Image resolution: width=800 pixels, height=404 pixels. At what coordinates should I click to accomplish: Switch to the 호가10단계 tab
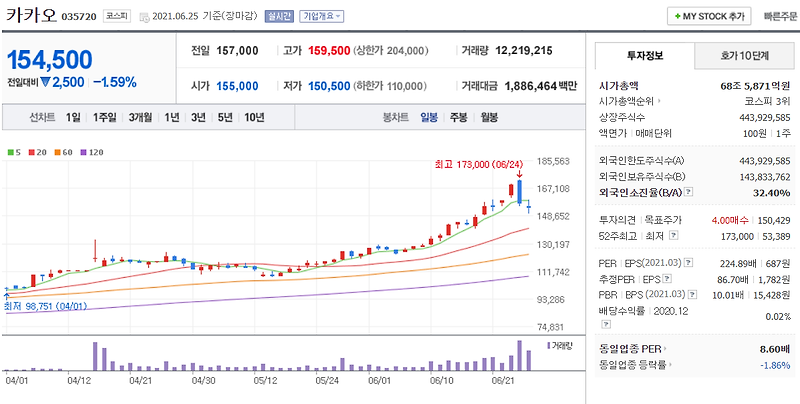tap(745, 56)
